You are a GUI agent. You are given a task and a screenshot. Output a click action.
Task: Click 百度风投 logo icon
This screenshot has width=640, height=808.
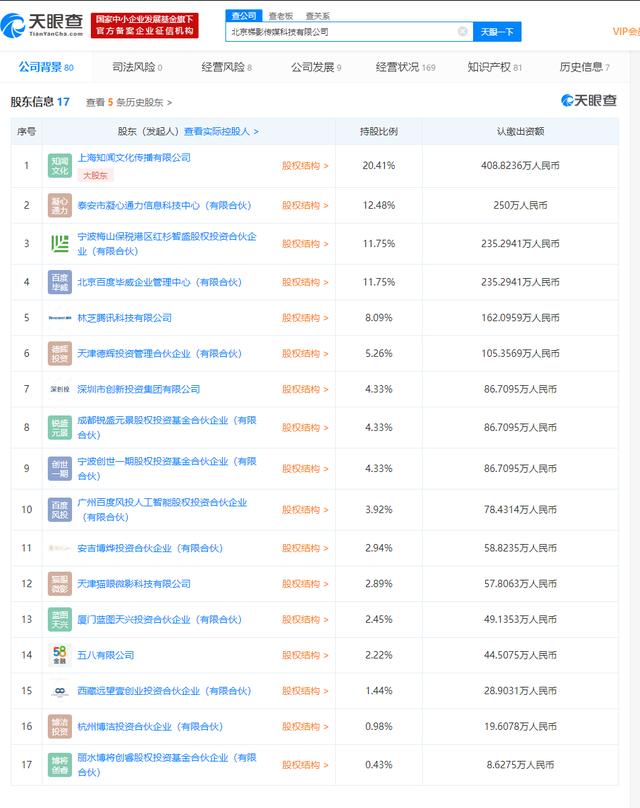tap(60, 510)
